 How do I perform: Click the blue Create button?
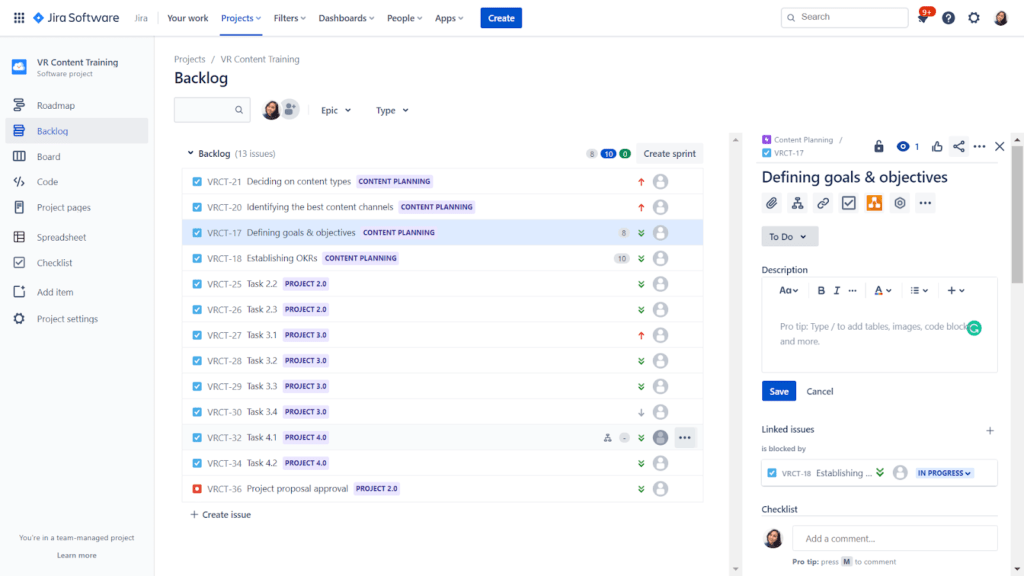click(501, 18)
